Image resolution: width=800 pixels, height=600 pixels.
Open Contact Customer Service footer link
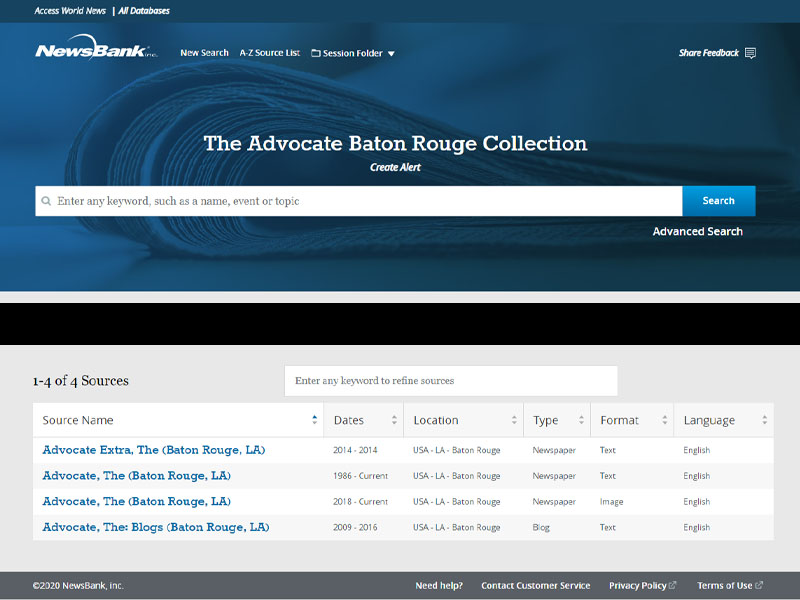click(535, 585)
